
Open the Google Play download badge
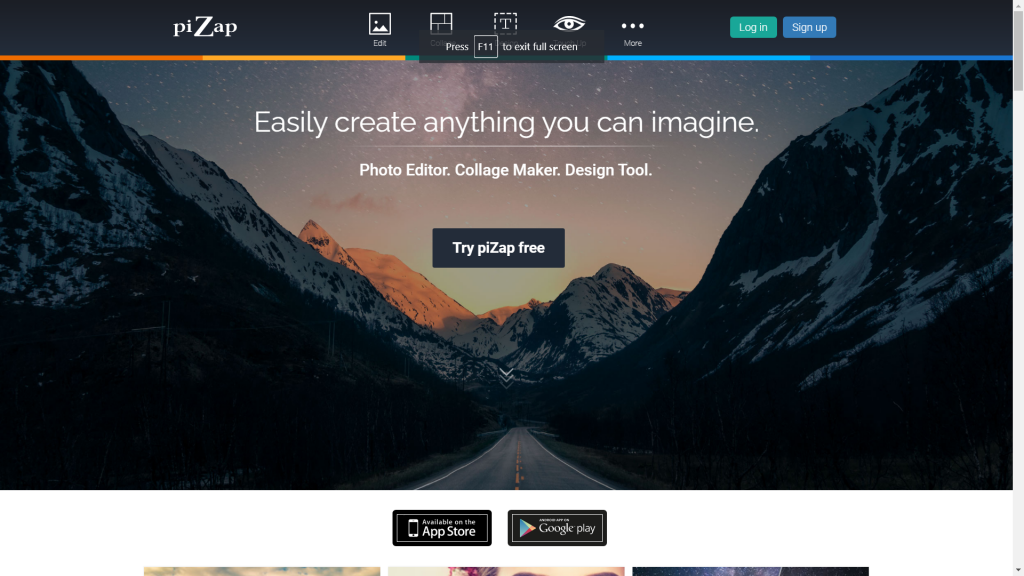(x=557, y=528)
